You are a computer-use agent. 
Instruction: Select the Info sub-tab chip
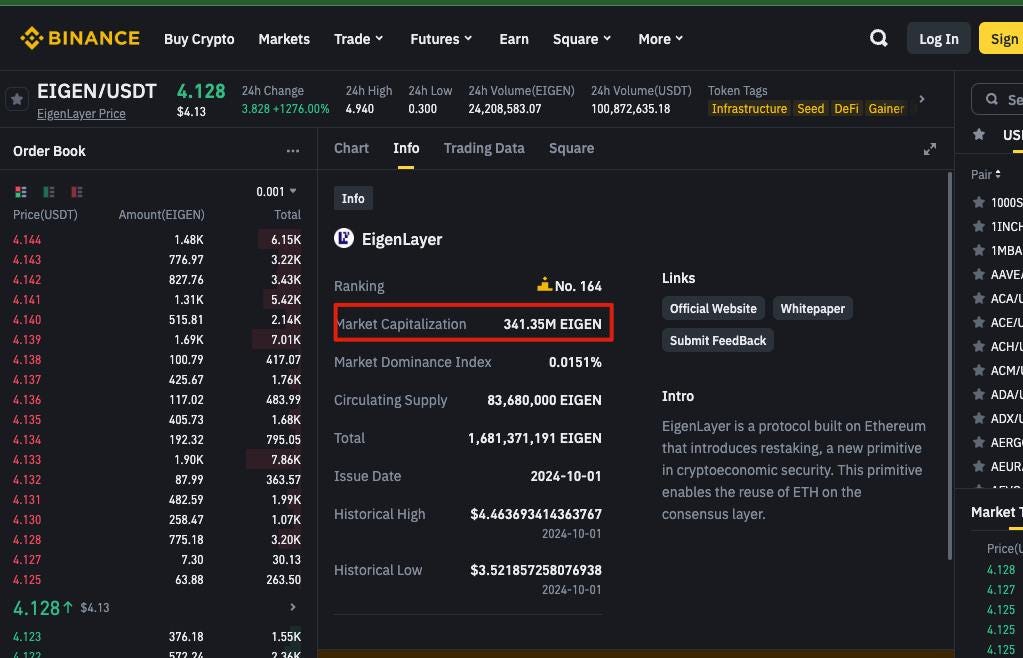353,198
